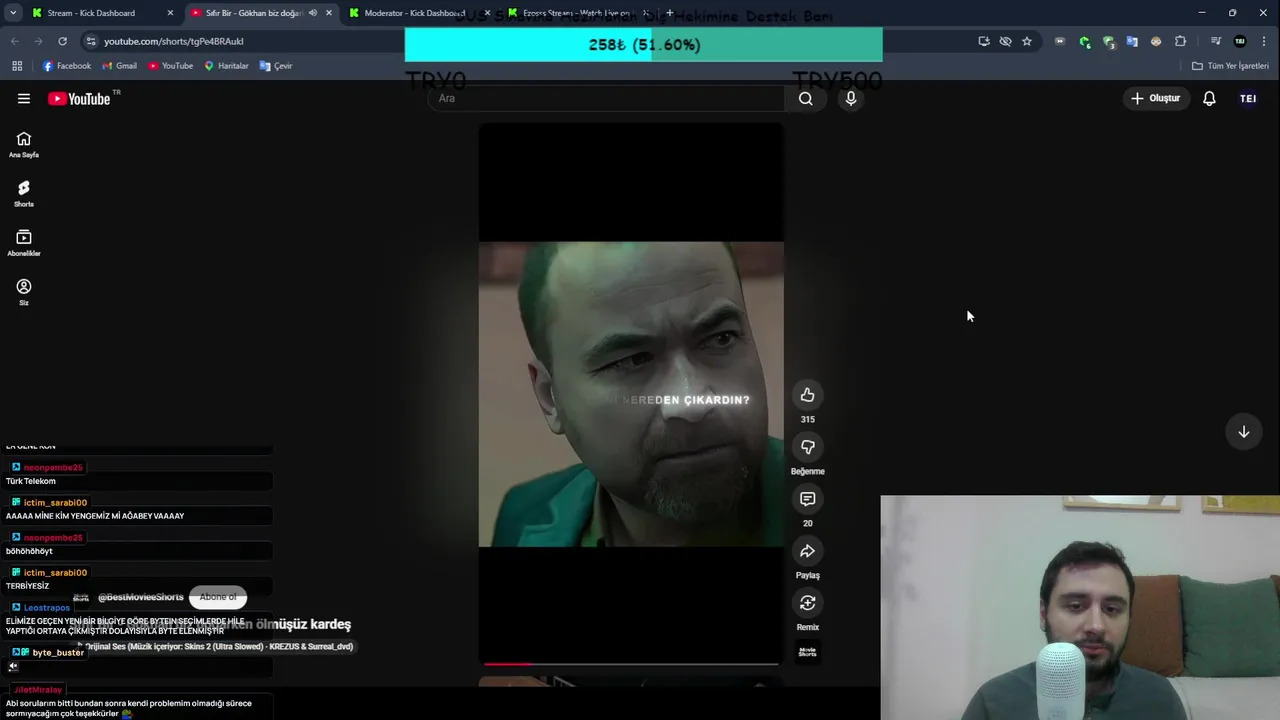Click chat username Leostrapos
Image resolution: width=1280 pixels, height=720 pixels.
point(47,607)
